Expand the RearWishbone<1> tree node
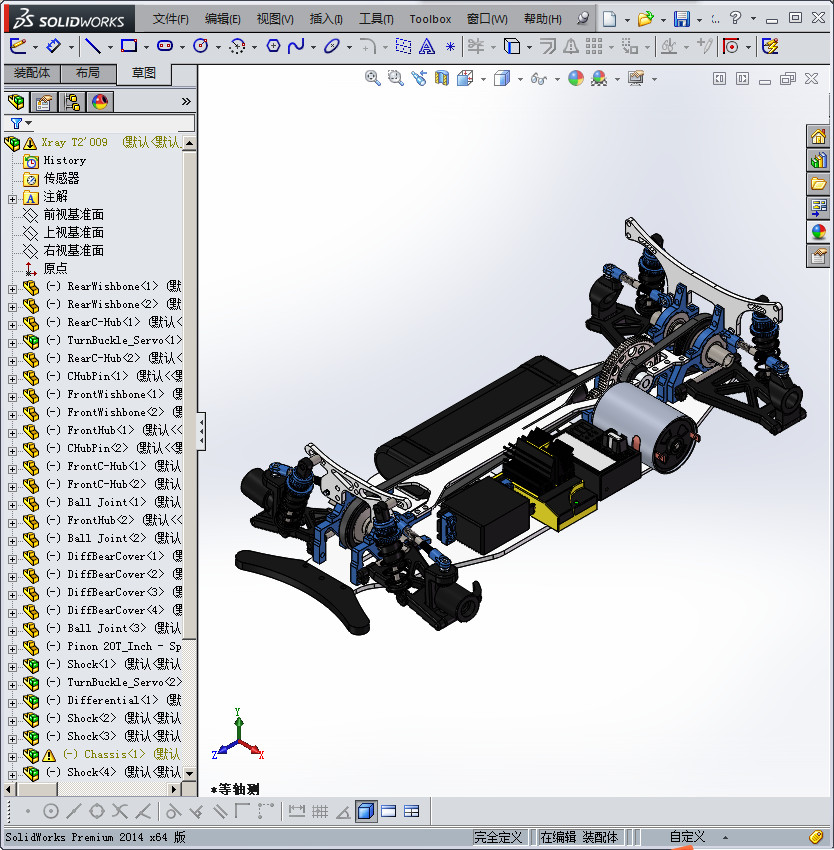The image size is (834, 850). click(12, 289)
